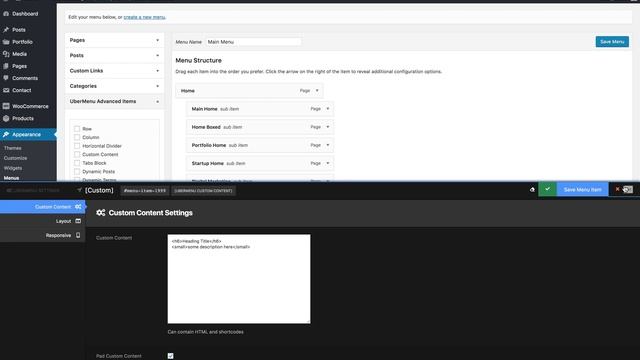This screenshot has height=360, width=640.
Task: Switch to the Layout settings tab
Action: pyautogui.click(x=42, y=221)
